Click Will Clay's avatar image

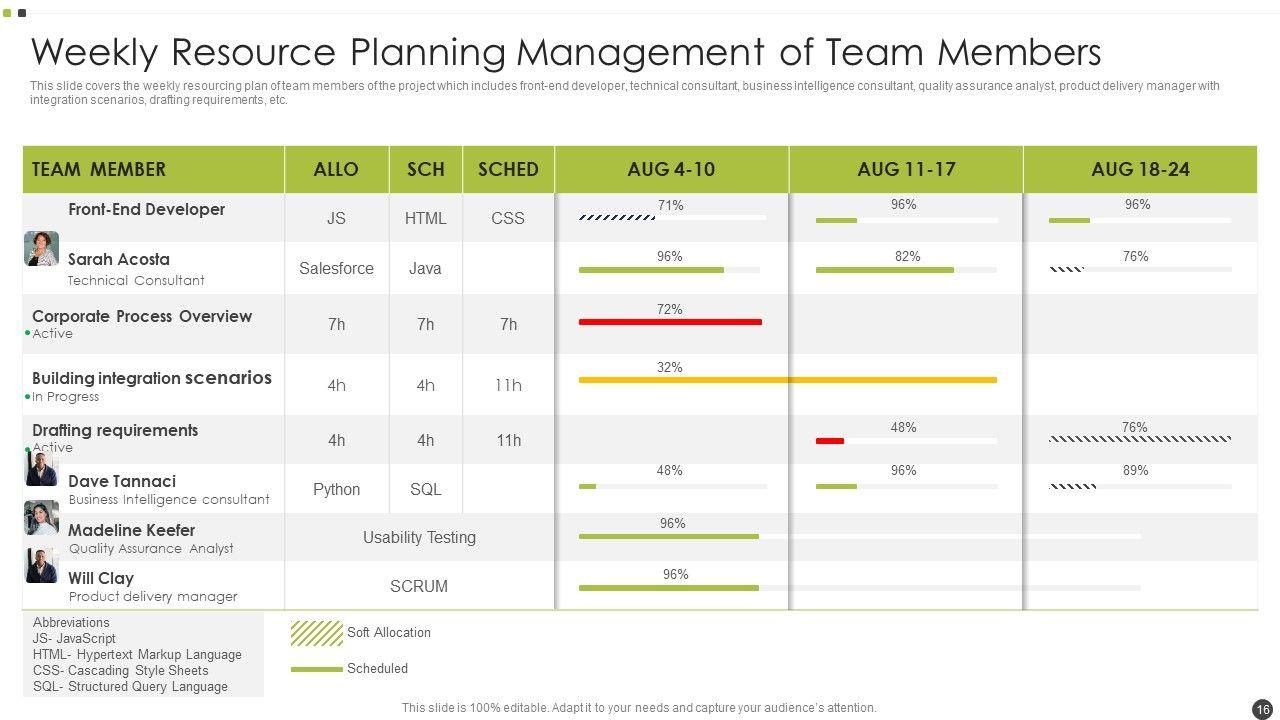41,565
